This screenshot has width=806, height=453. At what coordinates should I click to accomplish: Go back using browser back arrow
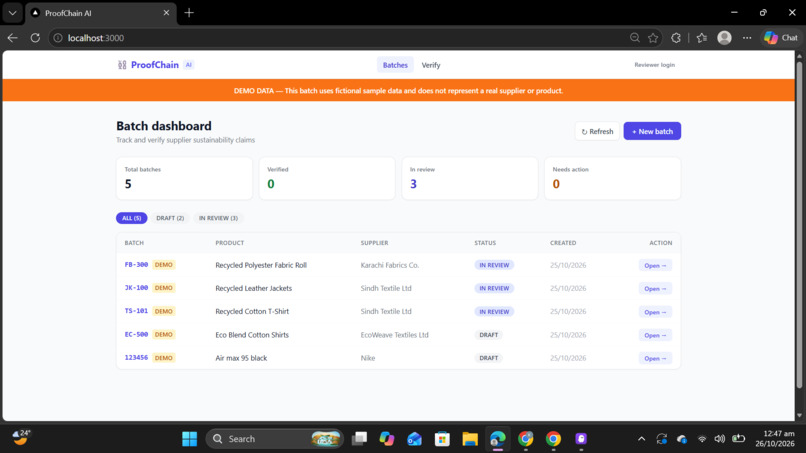(x=13, y=38)
